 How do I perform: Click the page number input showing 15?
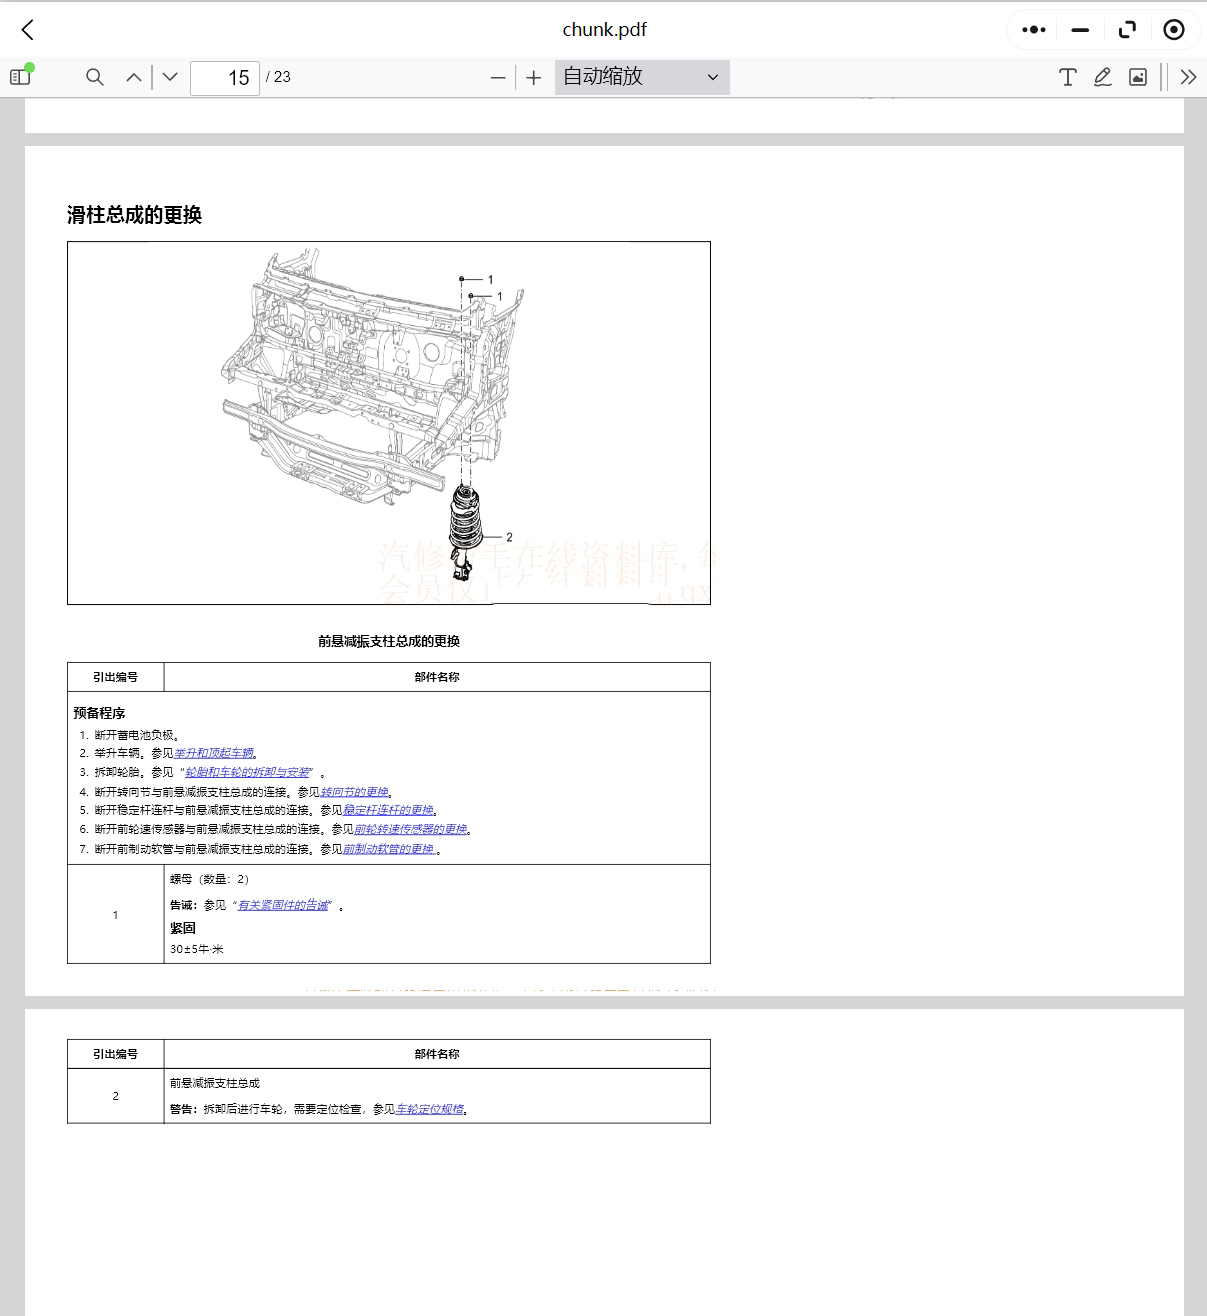pos(225,77)
